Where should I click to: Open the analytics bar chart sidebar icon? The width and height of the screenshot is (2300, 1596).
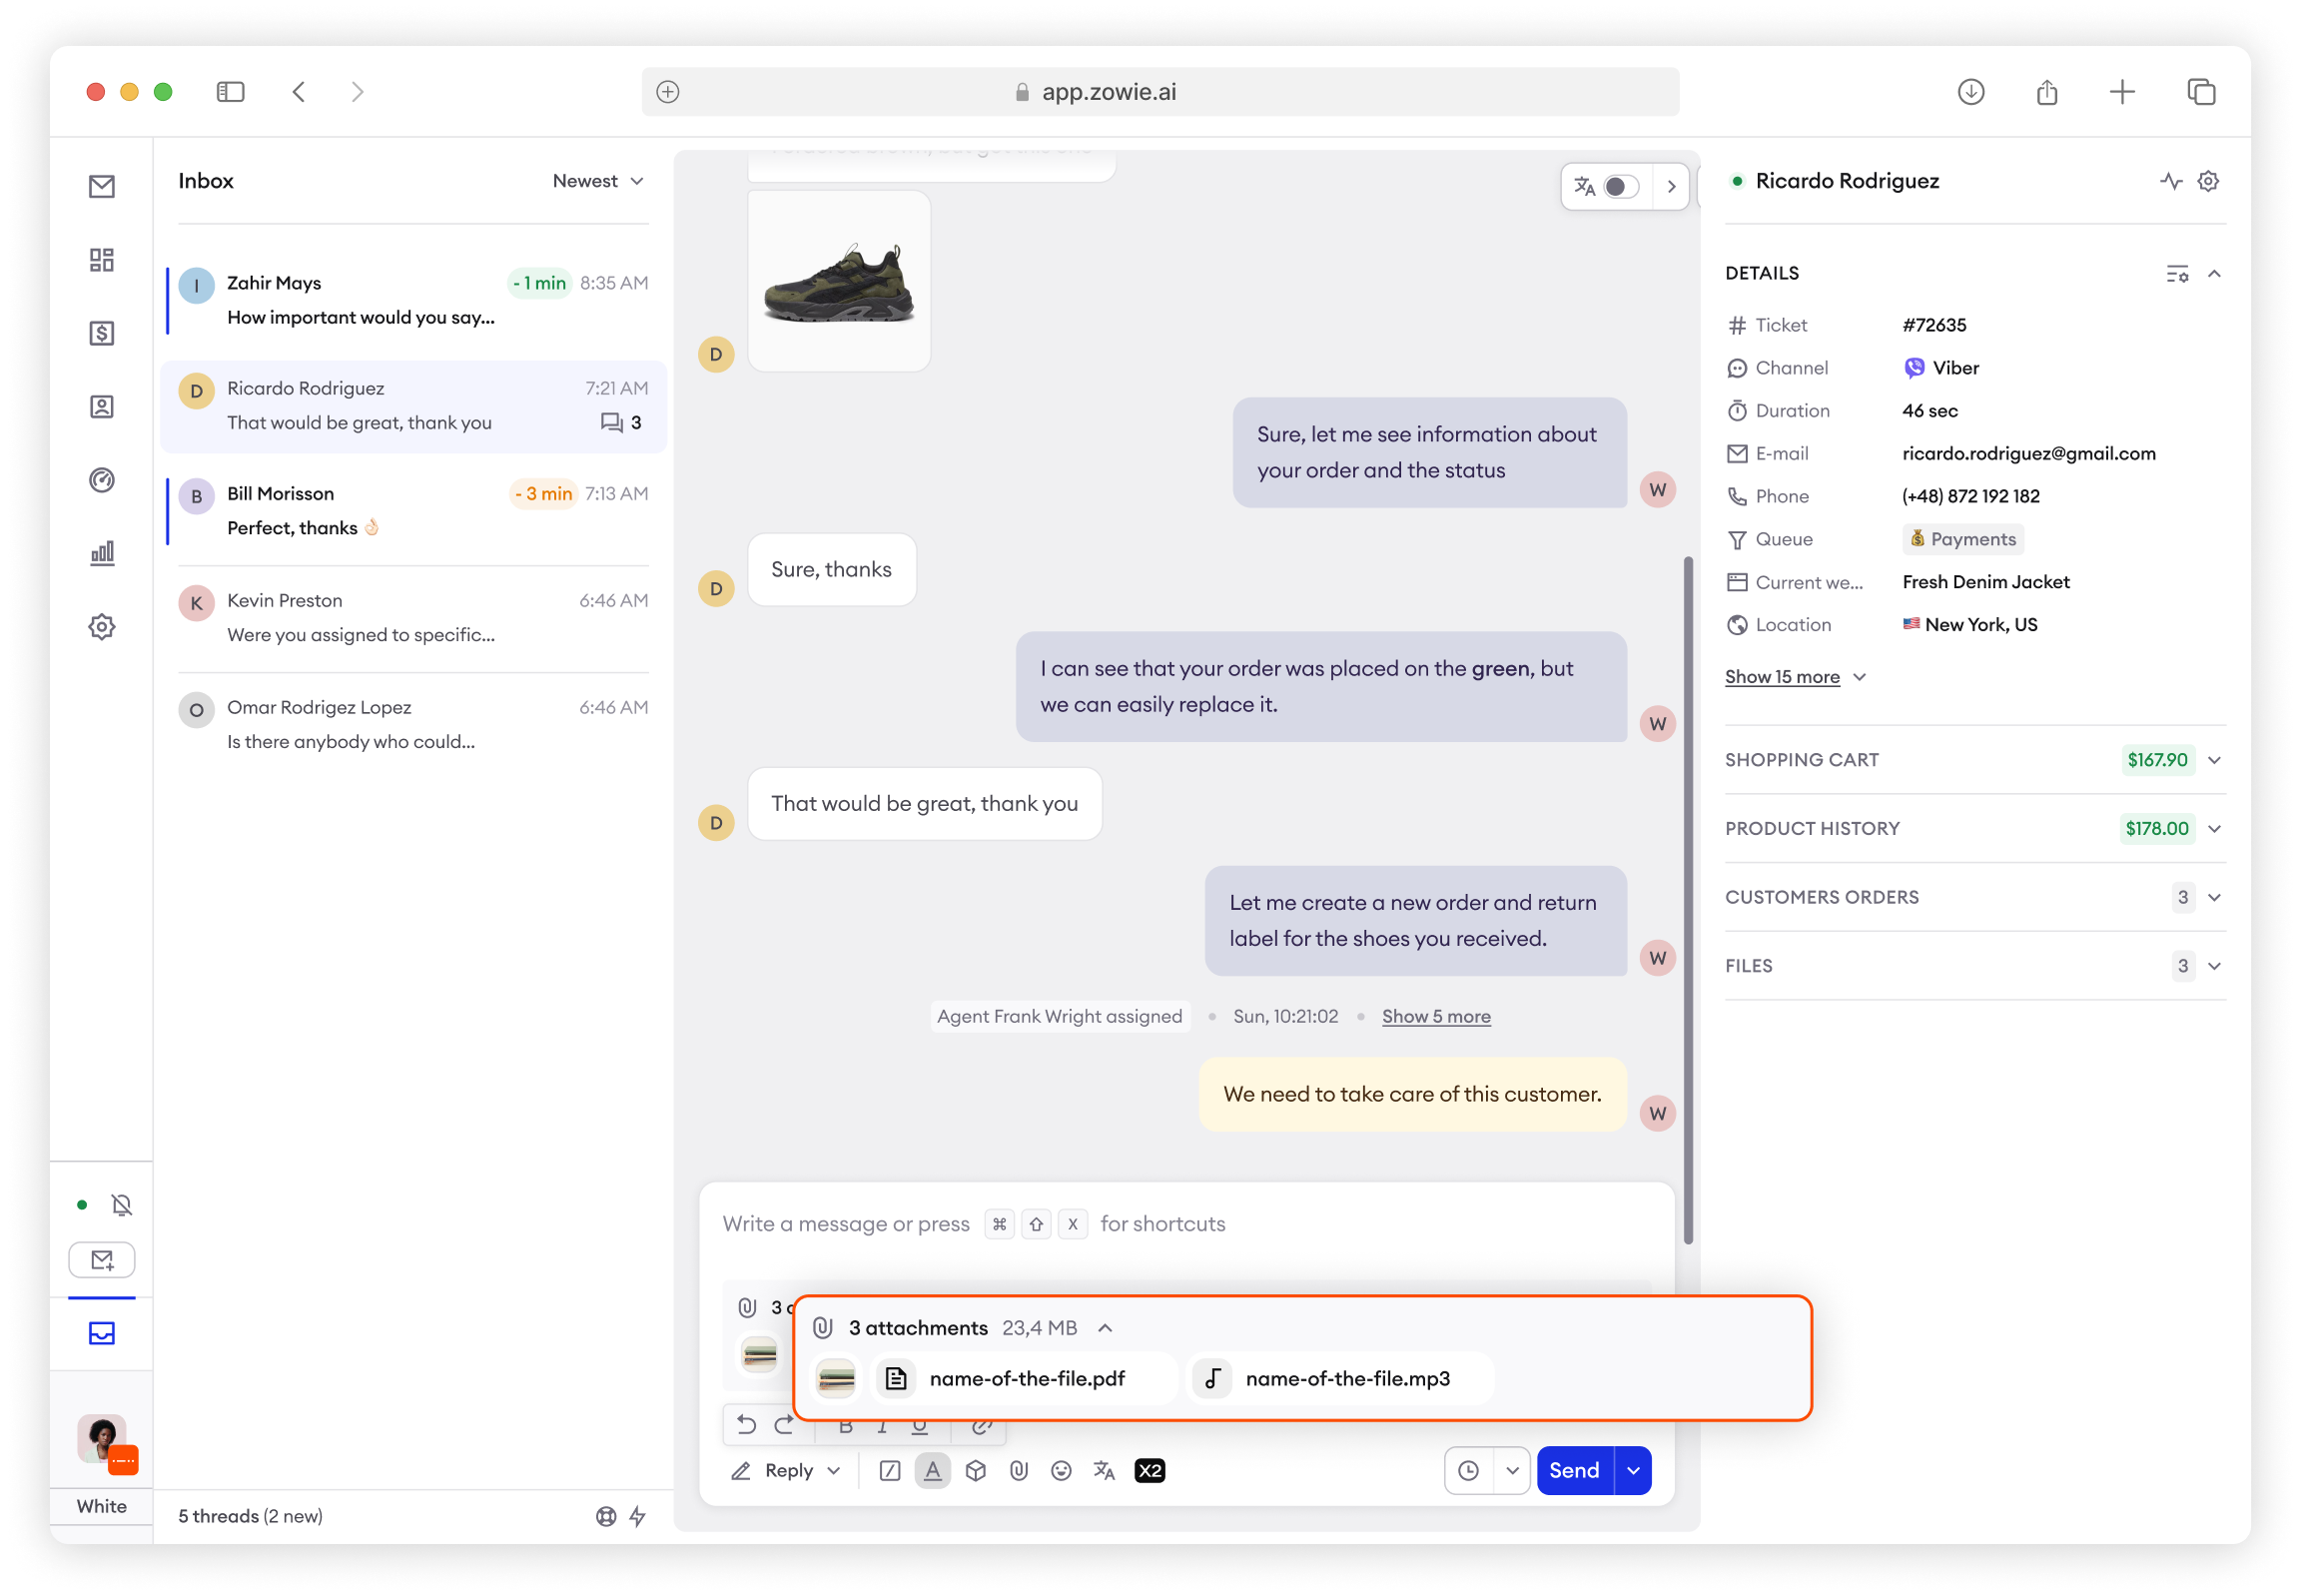tap(101, 553)
